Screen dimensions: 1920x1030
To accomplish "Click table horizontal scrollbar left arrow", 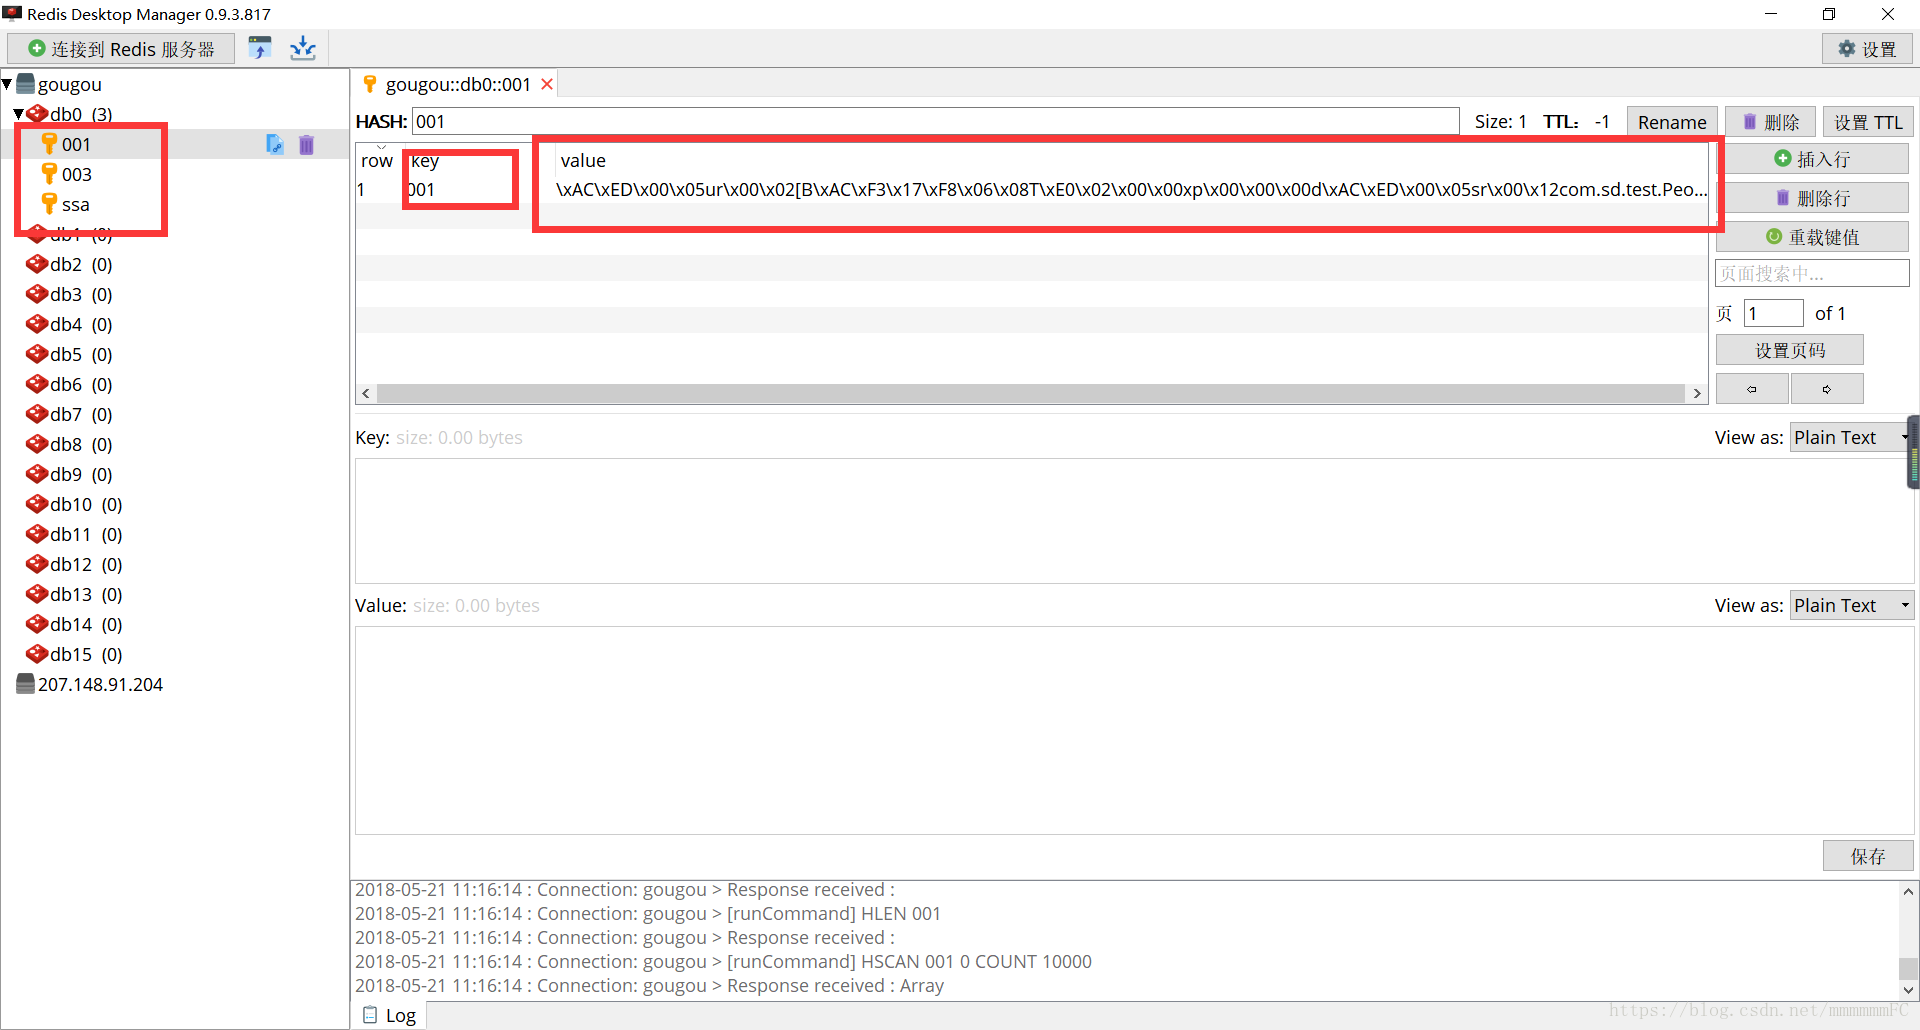I will pos(366,394).
